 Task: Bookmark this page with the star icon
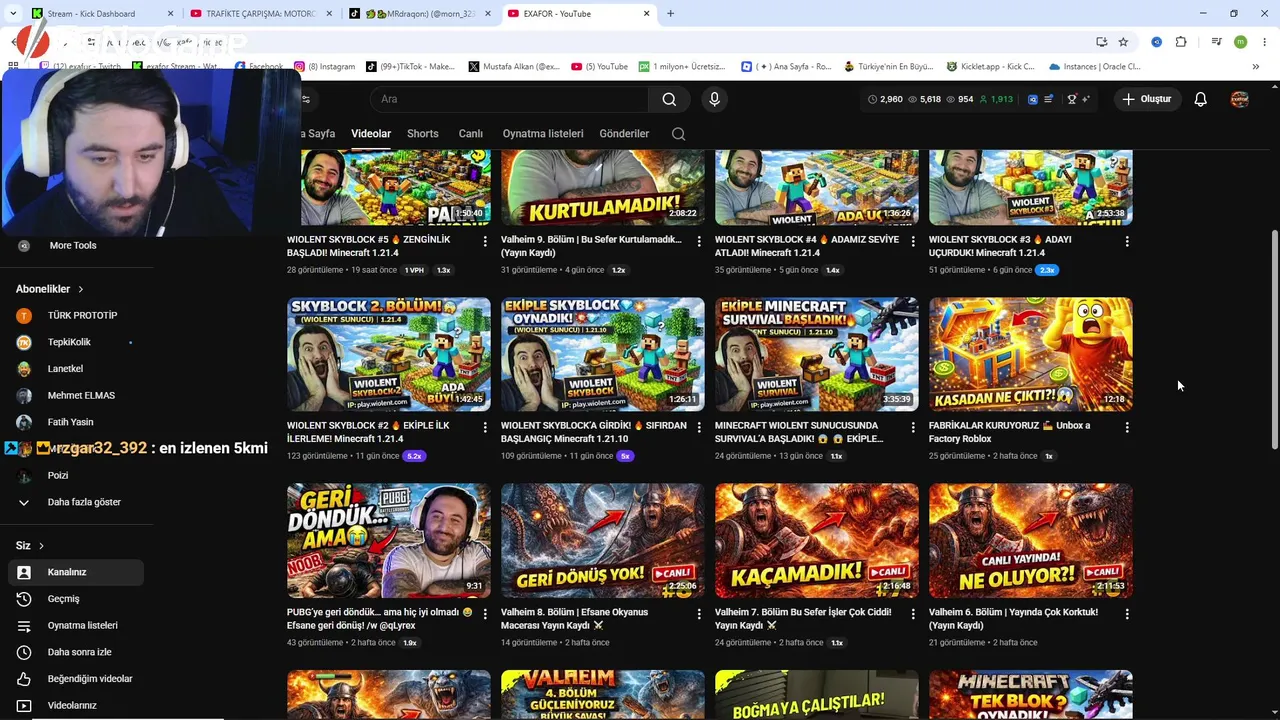(1123, 42)
